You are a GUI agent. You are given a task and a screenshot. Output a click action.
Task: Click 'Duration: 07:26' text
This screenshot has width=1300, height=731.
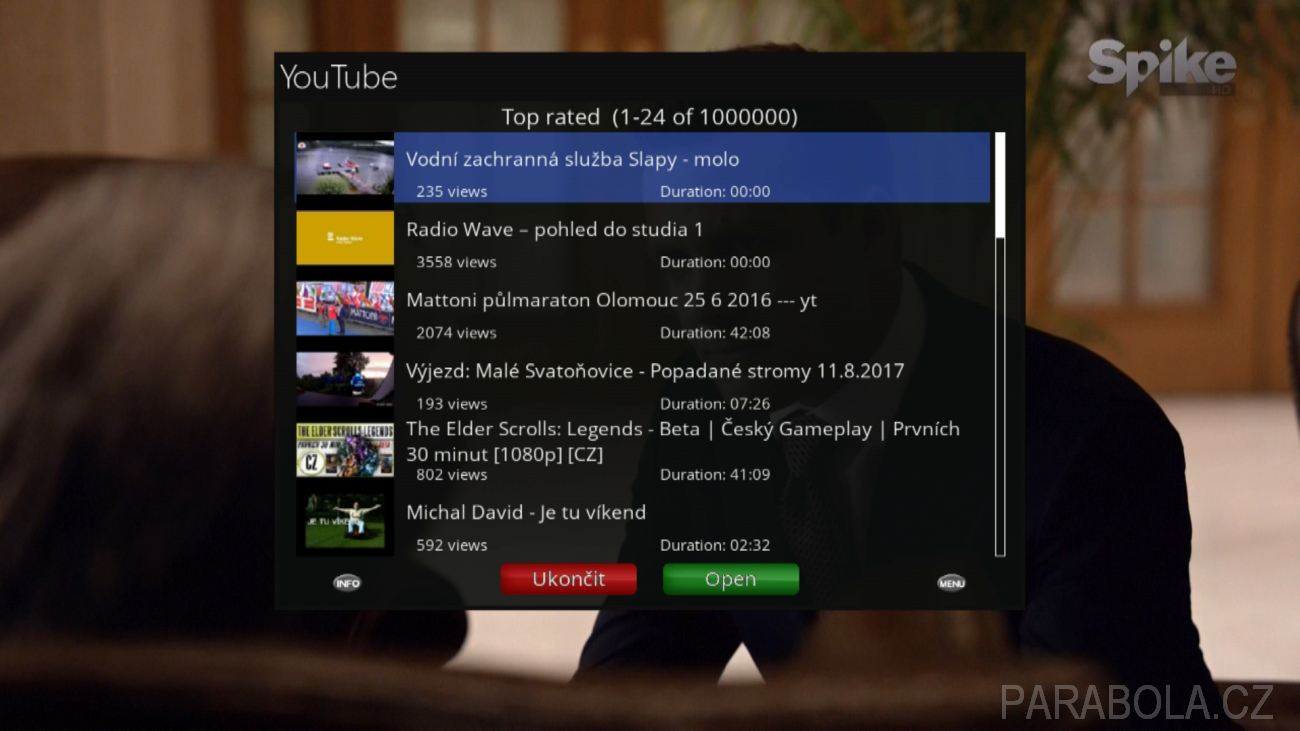click(x=715, y=404)
